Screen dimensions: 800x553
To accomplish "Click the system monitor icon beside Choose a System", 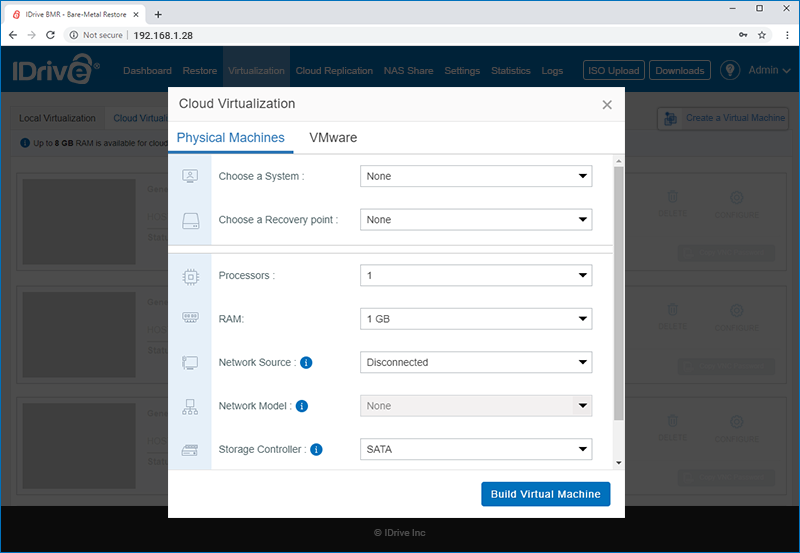I will 190,176.
